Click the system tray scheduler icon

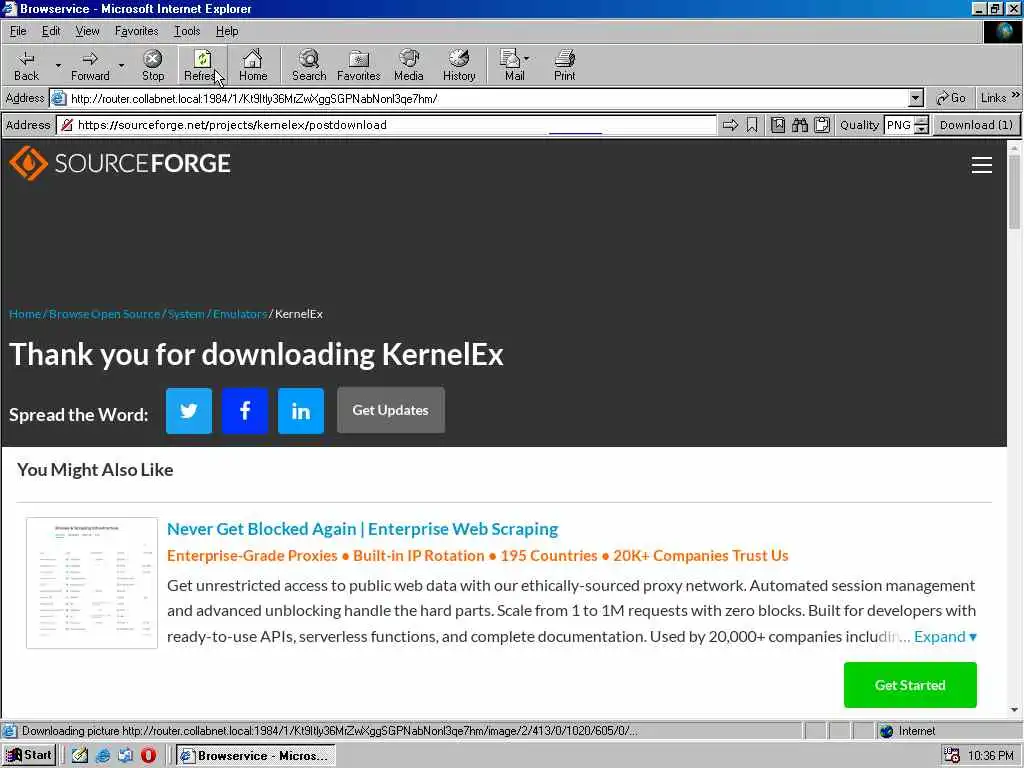[x=952, y=756]
